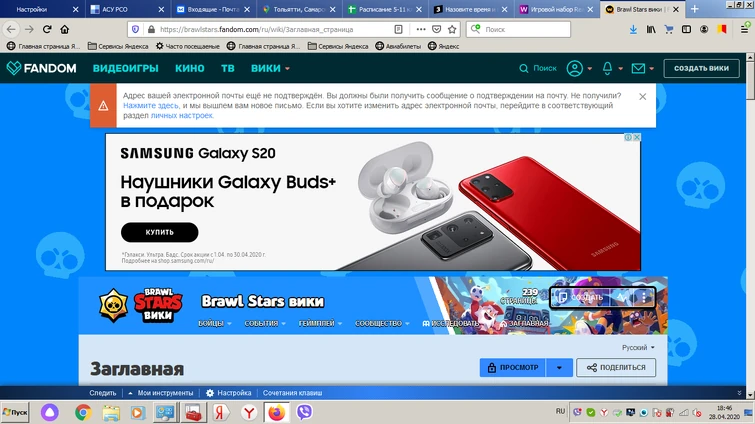Switch to Входящие - Почта tab
The image size is (755, 424).
(206, 9)
